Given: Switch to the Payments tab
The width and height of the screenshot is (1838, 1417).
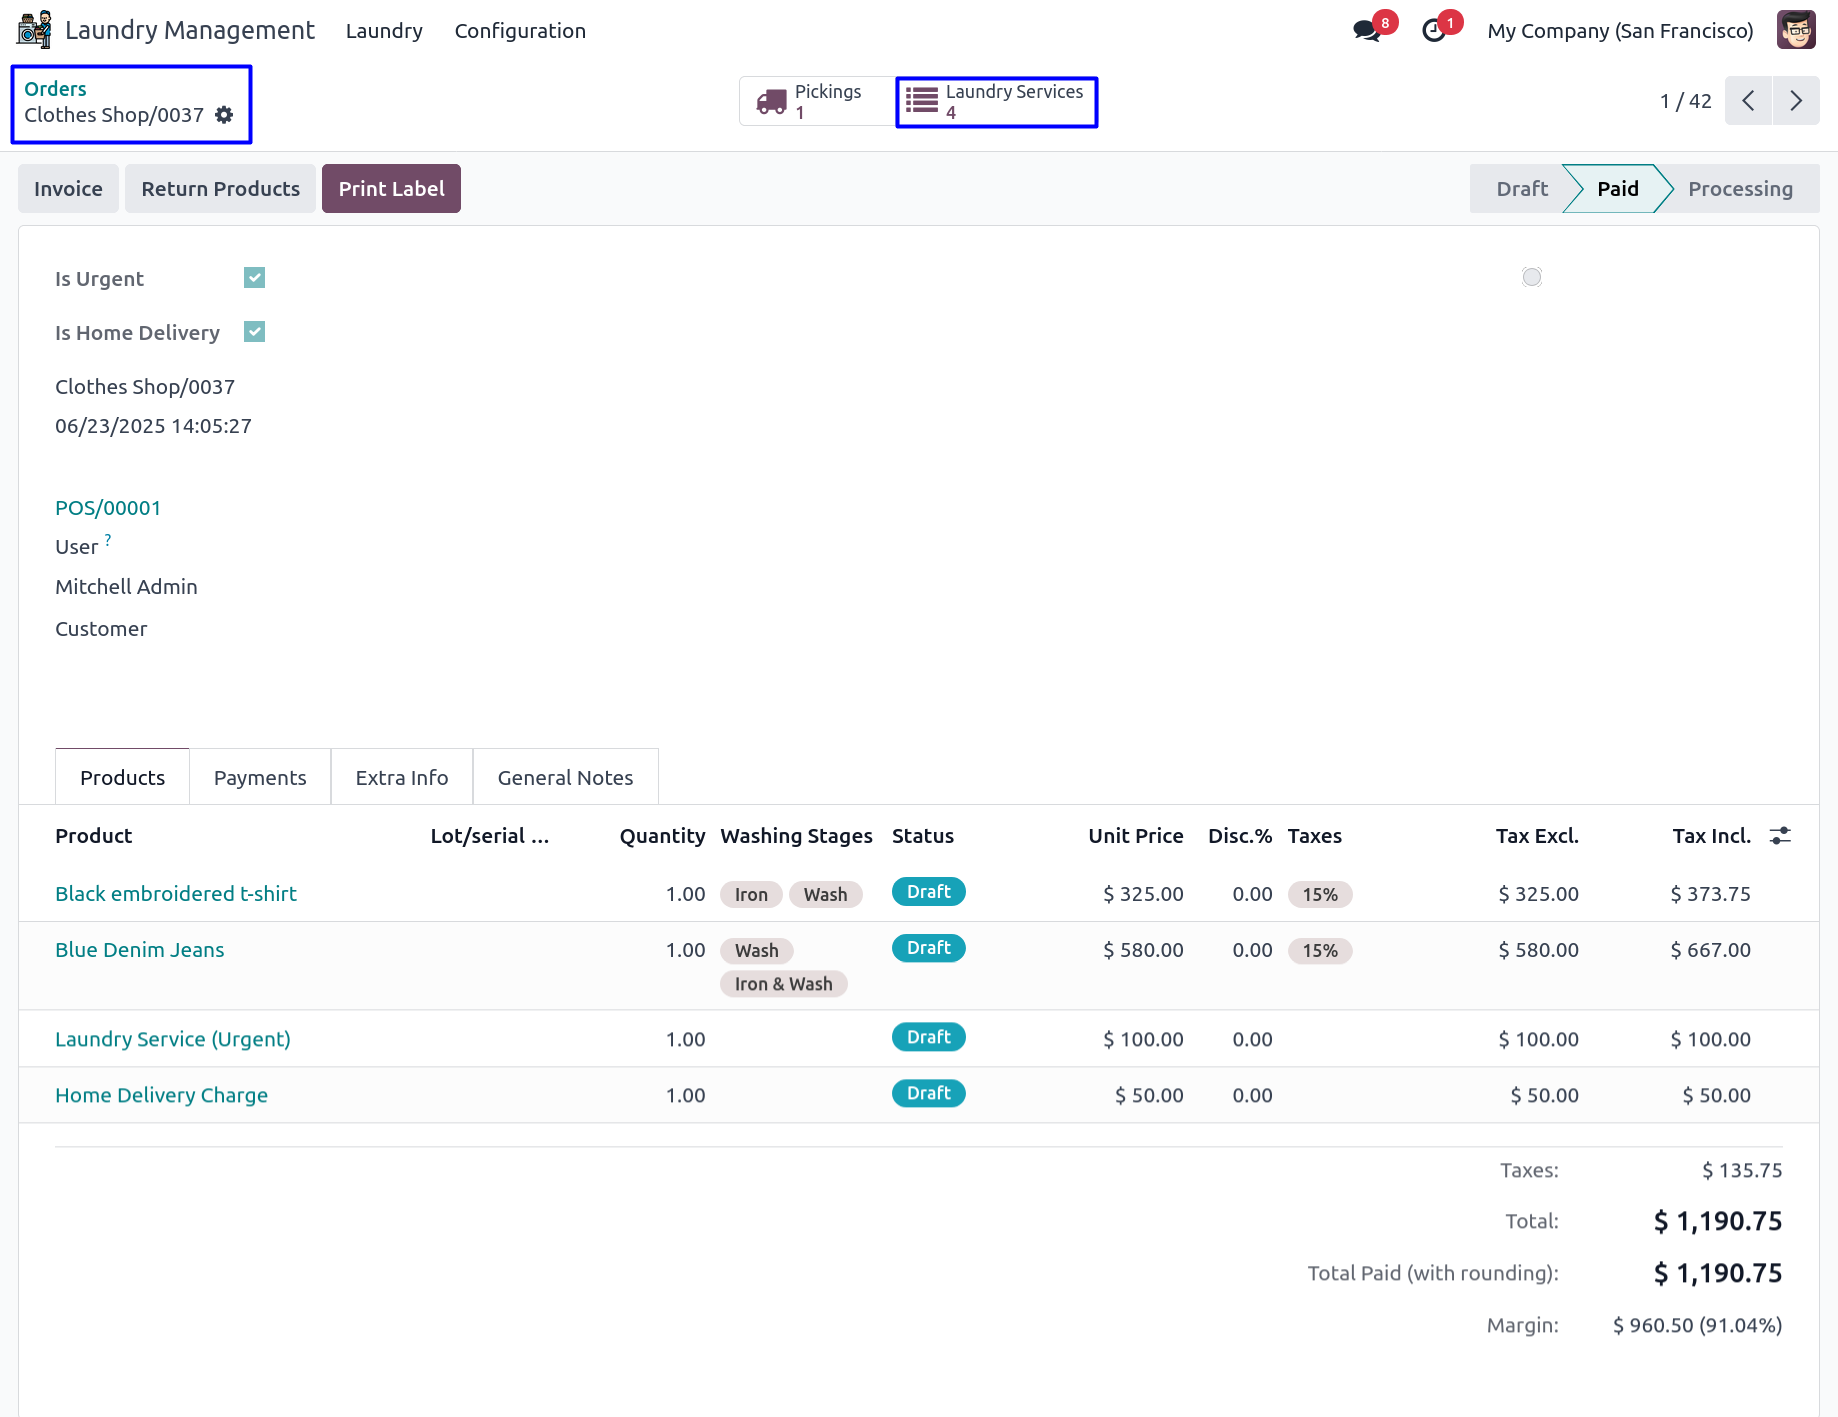Looking at the screenshot, I should pos(260,778).
